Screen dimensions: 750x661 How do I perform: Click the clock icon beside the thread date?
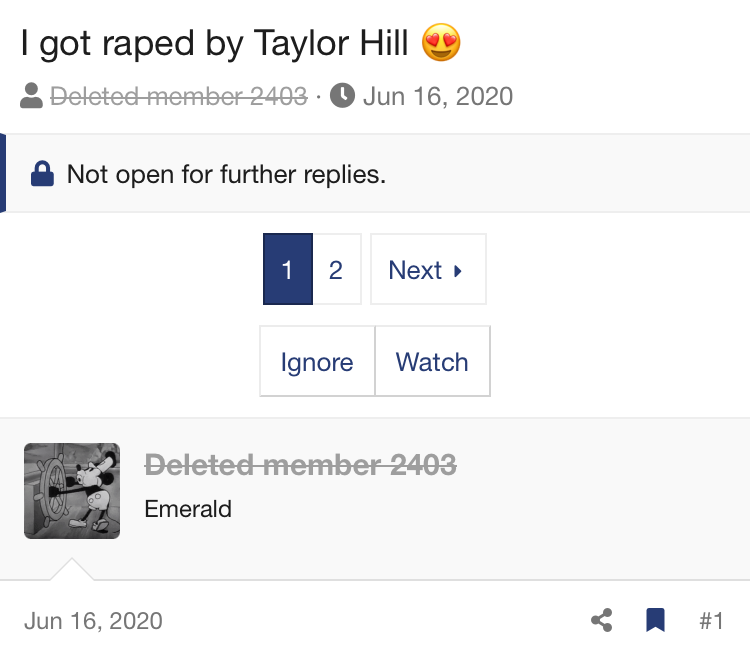[x=342, y=96]
